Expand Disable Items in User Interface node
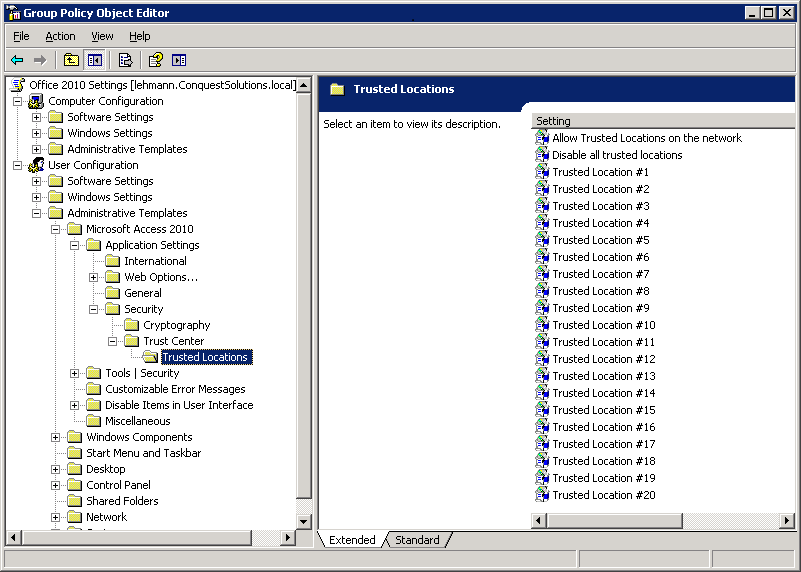 tap(74, 405)
